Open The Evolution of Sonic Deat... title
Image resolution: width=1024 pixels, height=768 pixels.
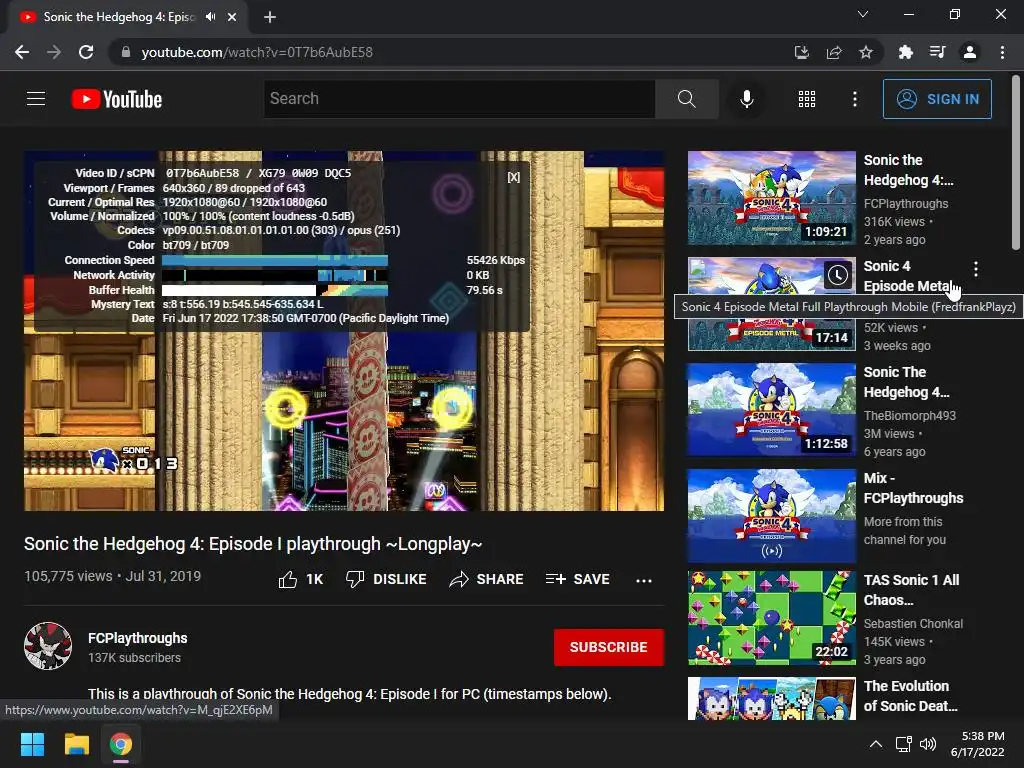pyautogui.click(x=910, y=696)
